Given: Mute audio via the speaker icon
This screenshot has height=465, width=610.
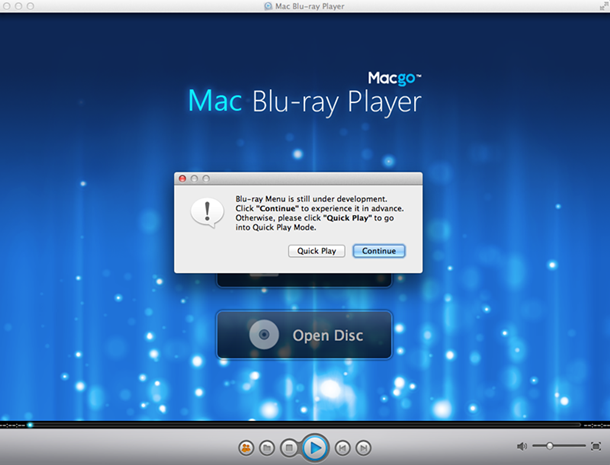Looking at the screenshot, I should coord(522,446).
